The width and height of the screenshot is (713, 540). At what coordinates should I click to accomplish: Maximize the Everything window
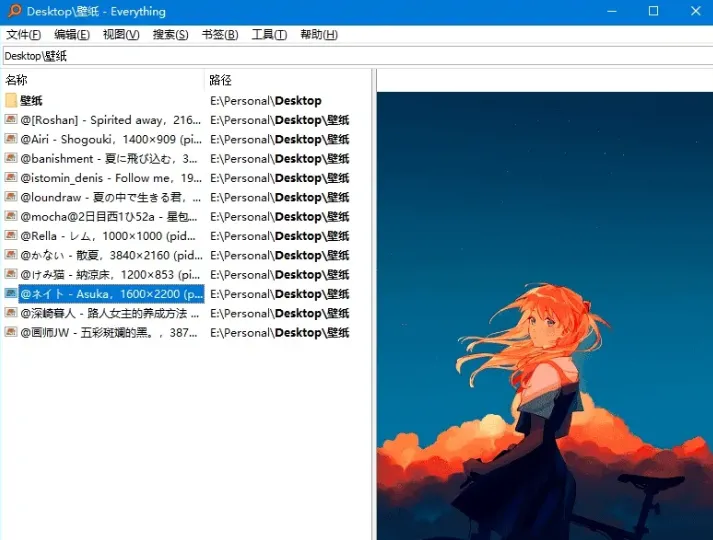653,11
